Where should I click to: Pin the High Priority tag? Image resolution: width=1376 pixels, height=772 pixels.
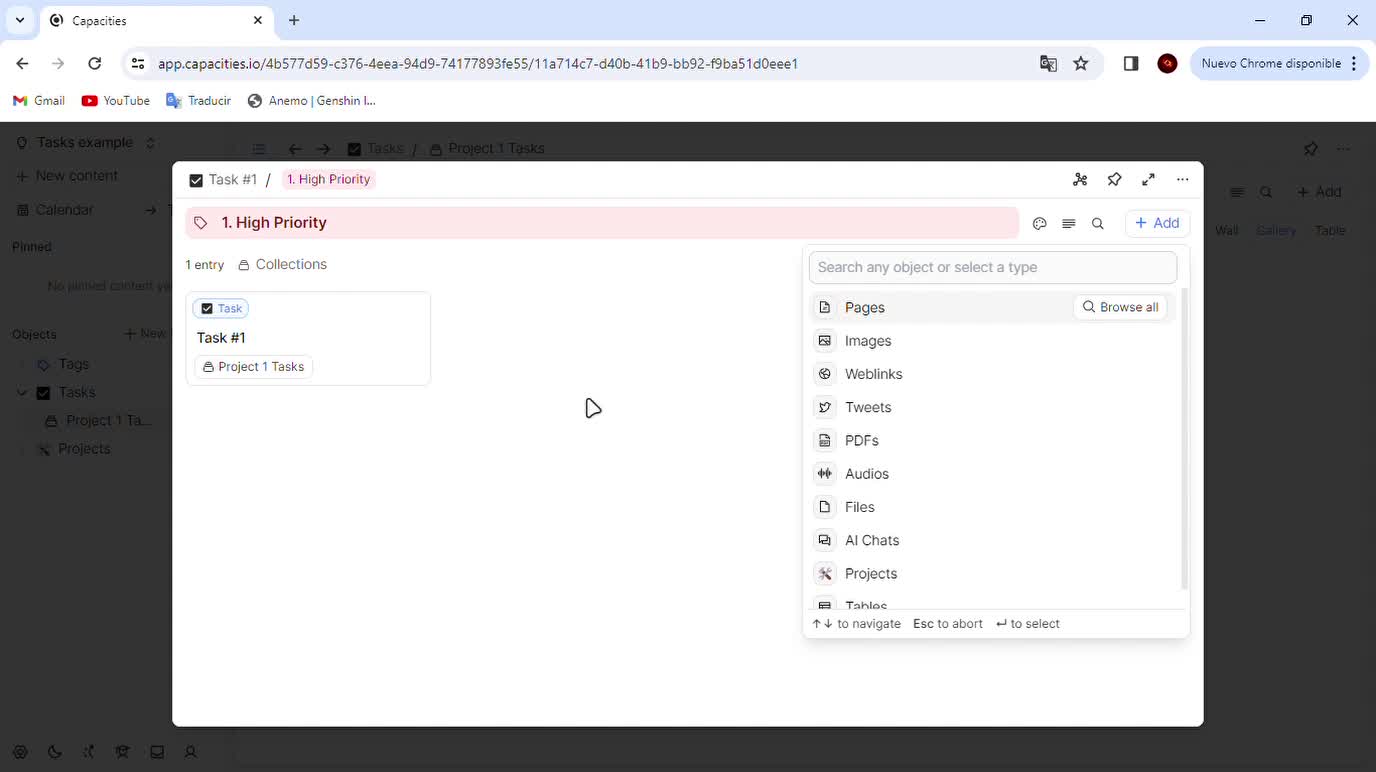(x=1114, y=180)
